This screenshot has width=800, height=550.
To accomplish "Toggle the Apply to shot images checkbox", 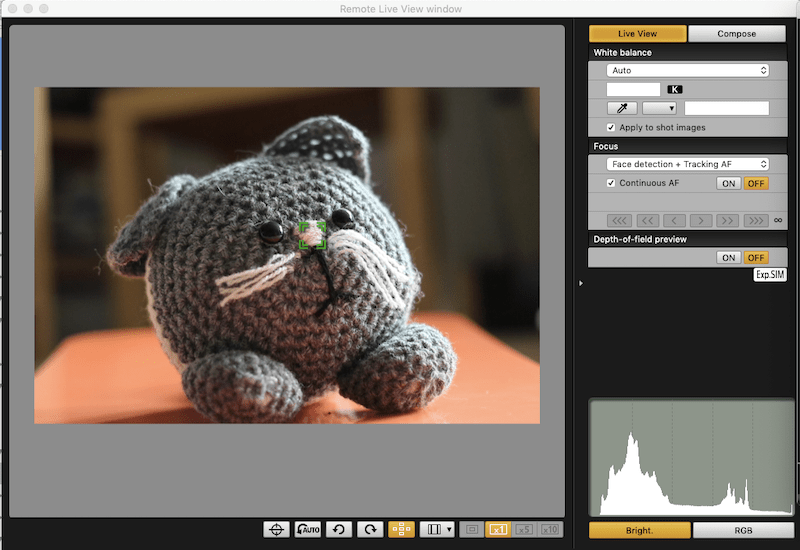I will pyautogui.click(x=611, y=128).
